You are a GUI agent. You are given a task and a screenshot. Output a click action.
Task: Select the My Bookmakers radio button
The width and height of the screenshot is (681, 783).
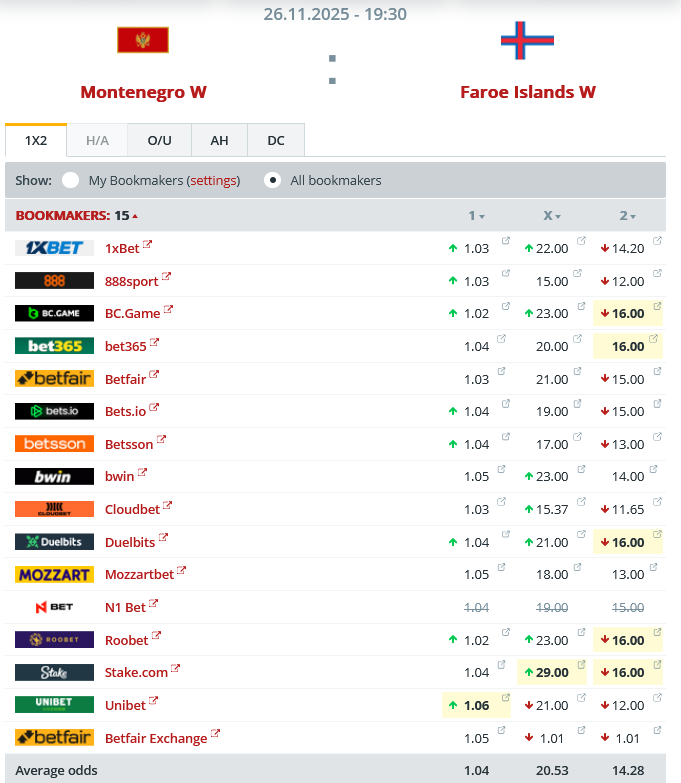coord(70,181)
